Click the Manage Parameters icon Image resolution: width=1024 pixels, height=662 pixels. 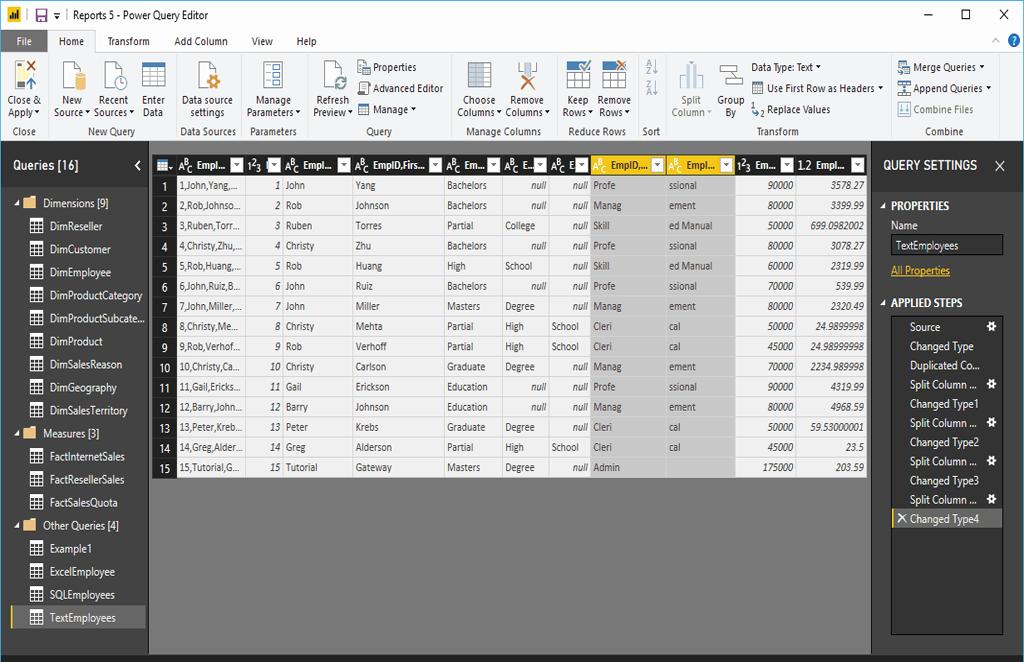[273, 75]
